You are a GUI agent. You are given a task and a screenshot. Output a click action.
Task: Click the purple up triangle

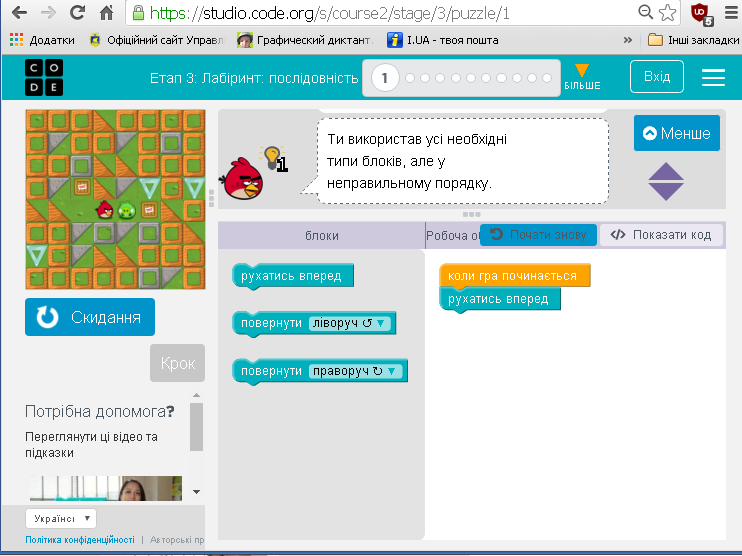click(x=666, y=171)
